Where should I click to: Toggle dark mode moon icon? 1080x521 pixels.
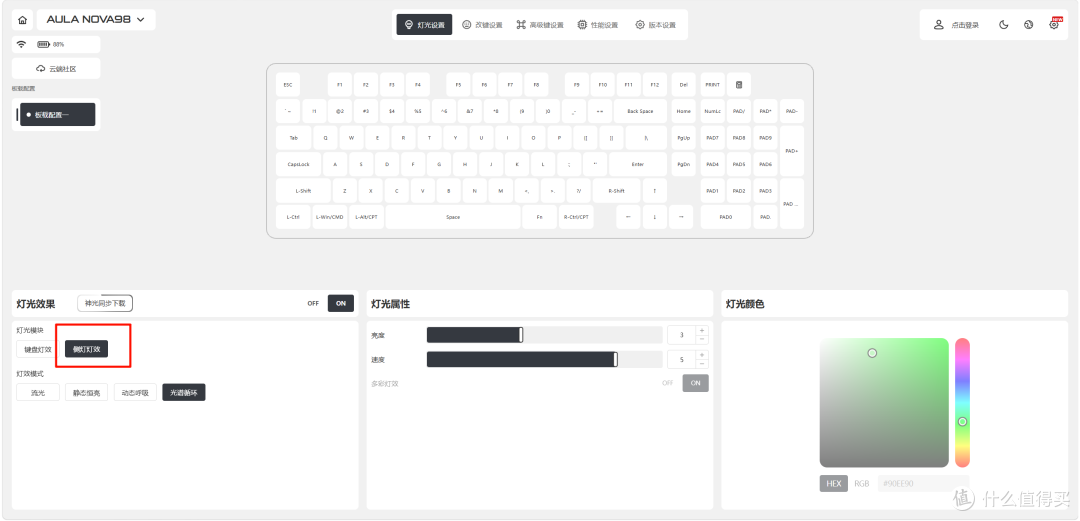pyautogui.click(x=1004, y=25)
